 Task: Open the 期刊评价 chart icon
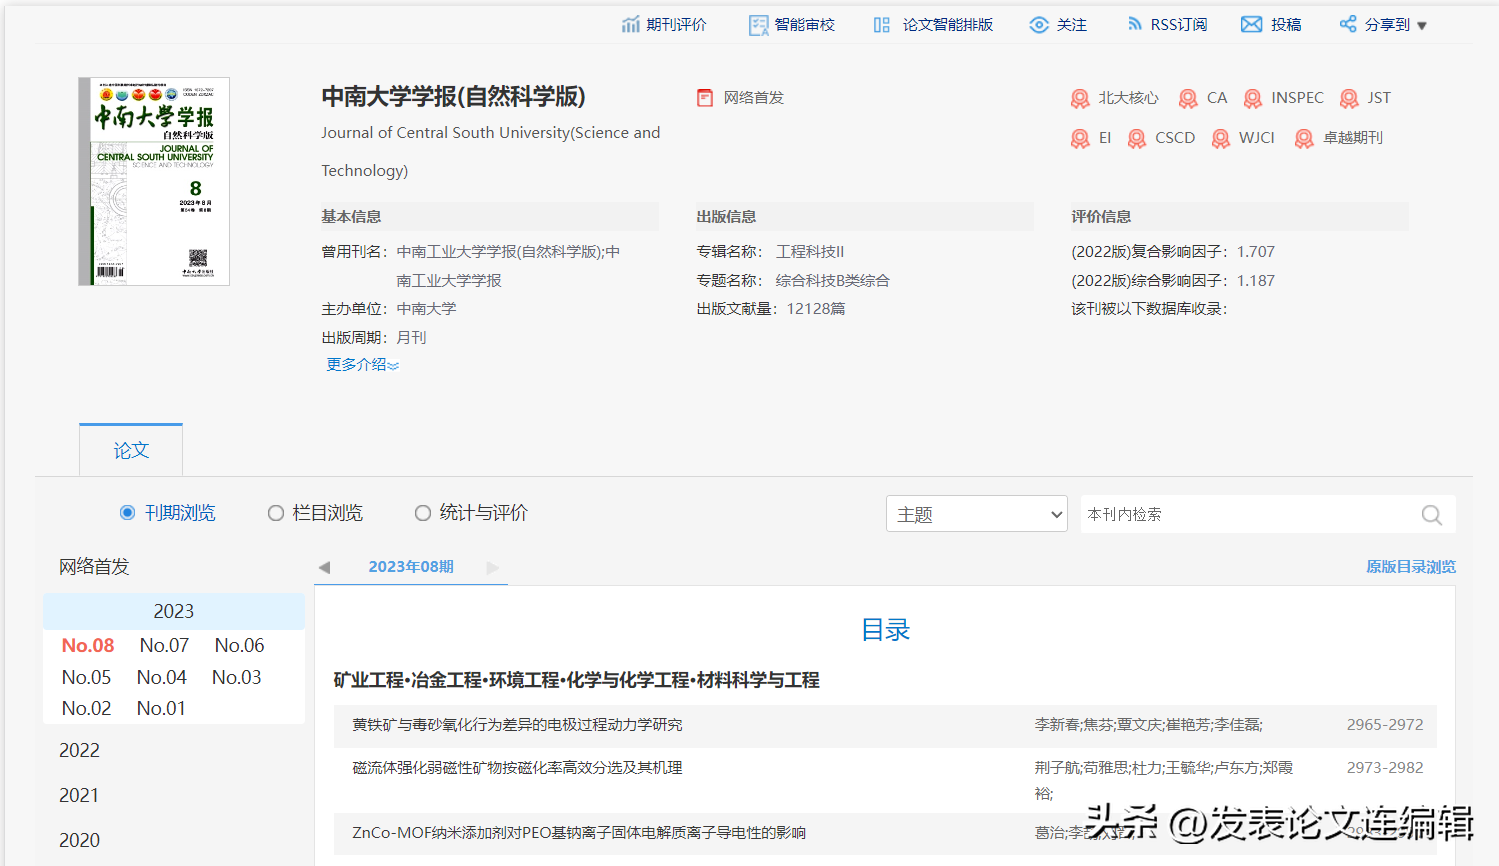coord(630,24)
